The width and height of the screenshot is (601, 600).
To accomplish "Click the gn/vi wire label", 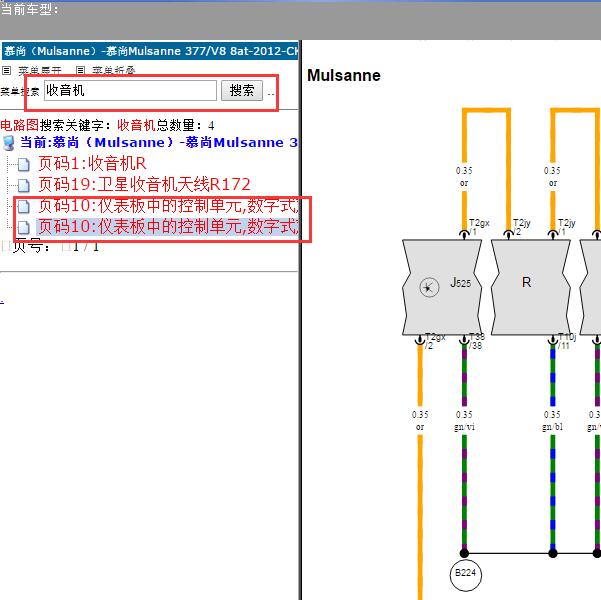I will pyautogui.click(x=464, y=427).
